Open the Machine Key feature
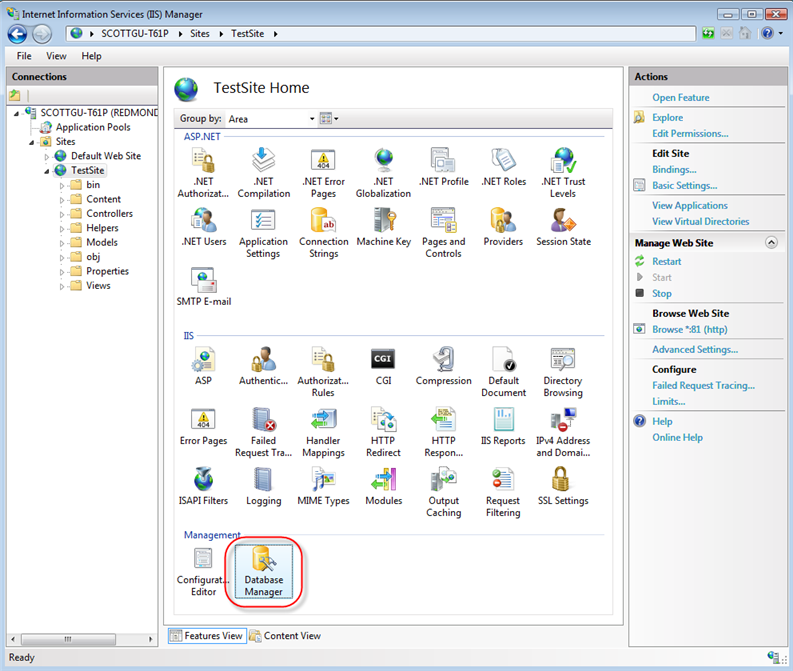The width and height of the screenshot is (793, 671). pyautogui.click(x=383, y=227)
